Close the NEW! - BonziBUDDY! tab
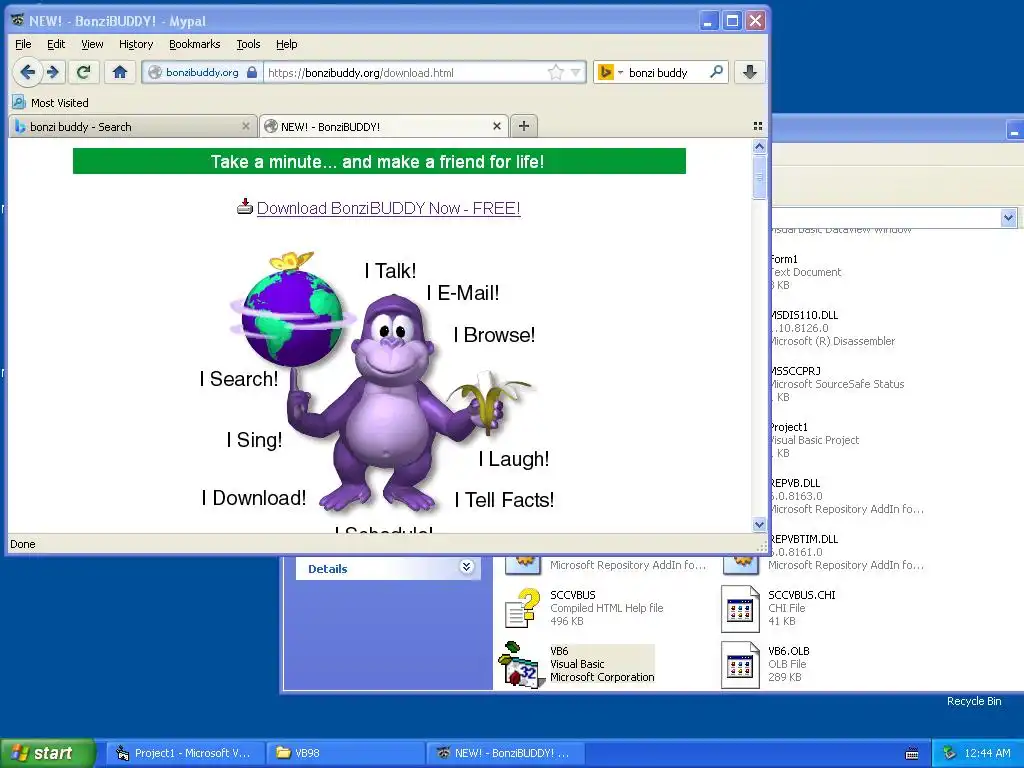1024x768 pixels. 497,126
